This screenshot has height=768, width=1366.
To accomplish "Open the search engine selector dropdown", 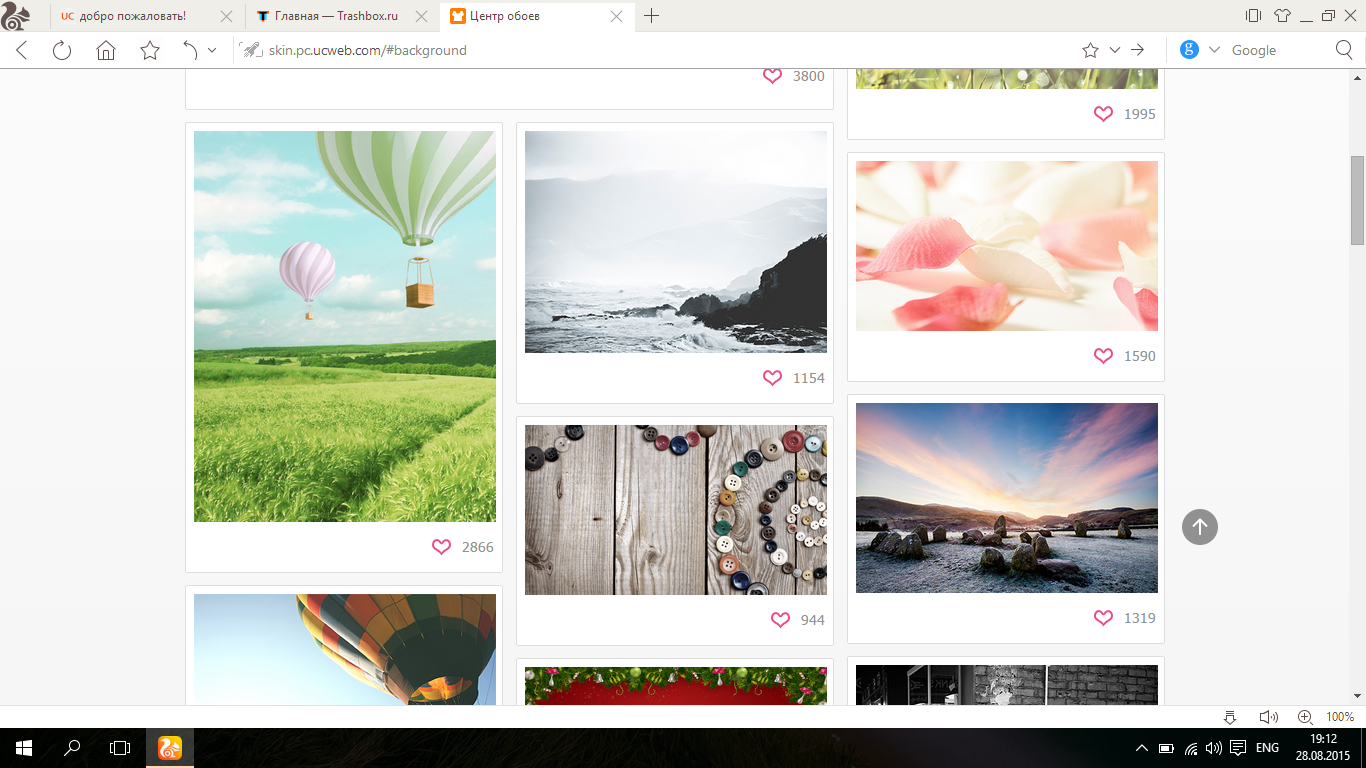I will pos(1214,50).
